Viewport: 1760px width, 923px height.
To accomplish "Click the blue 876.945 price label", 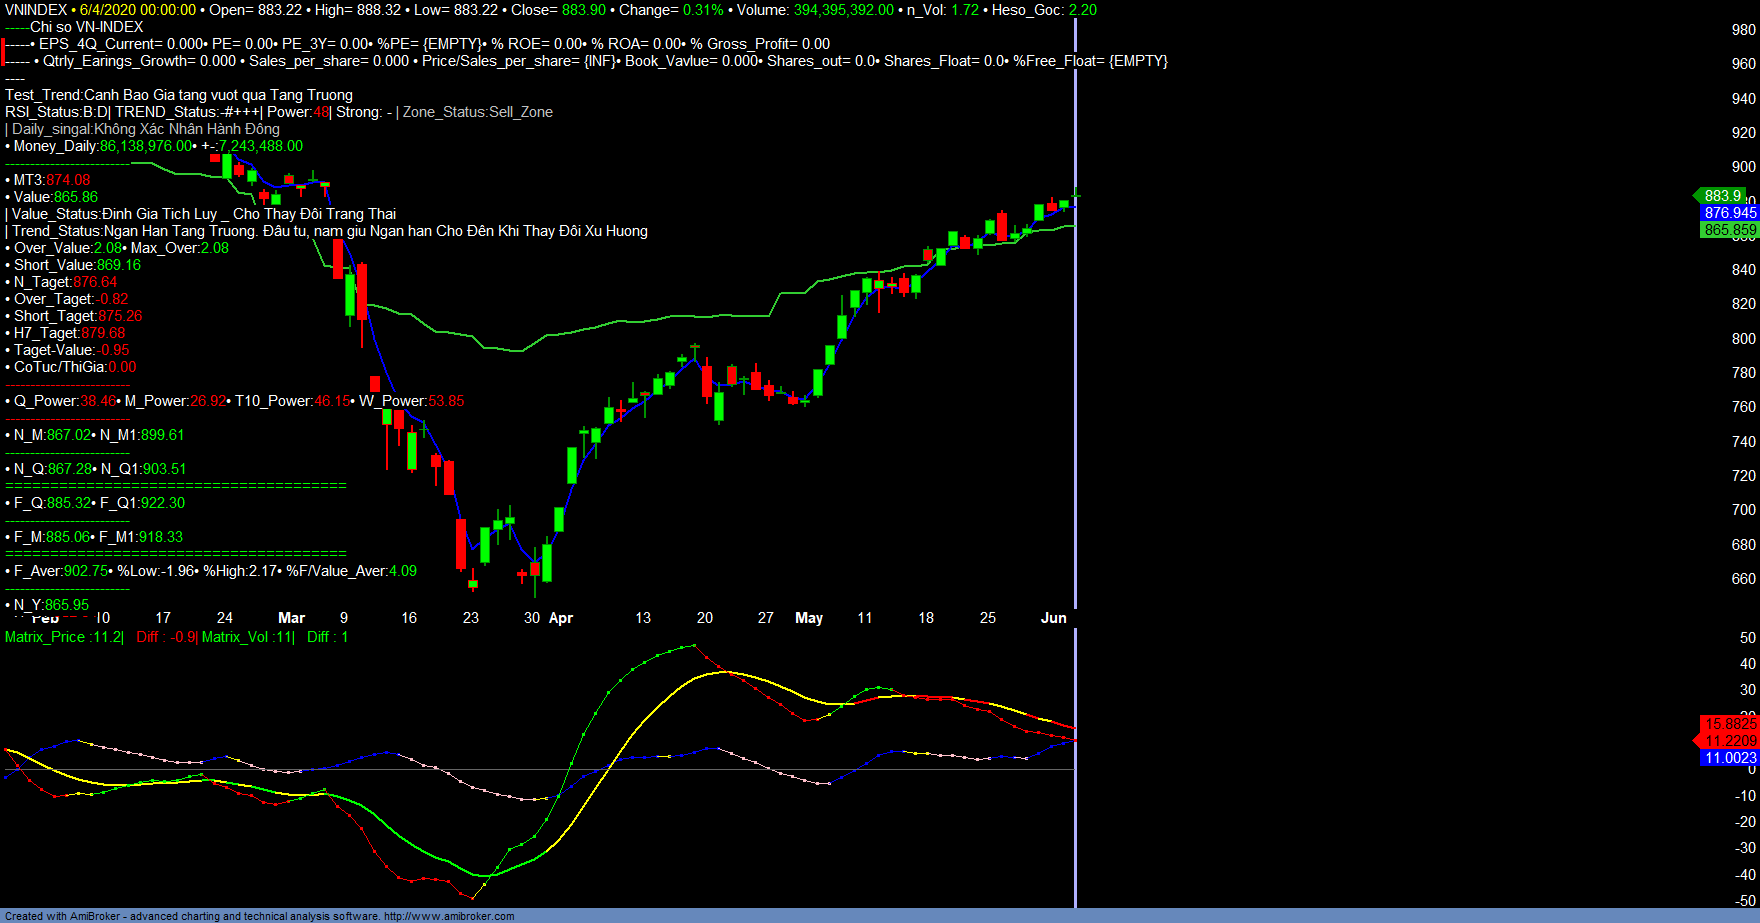I will [1730, 213].
